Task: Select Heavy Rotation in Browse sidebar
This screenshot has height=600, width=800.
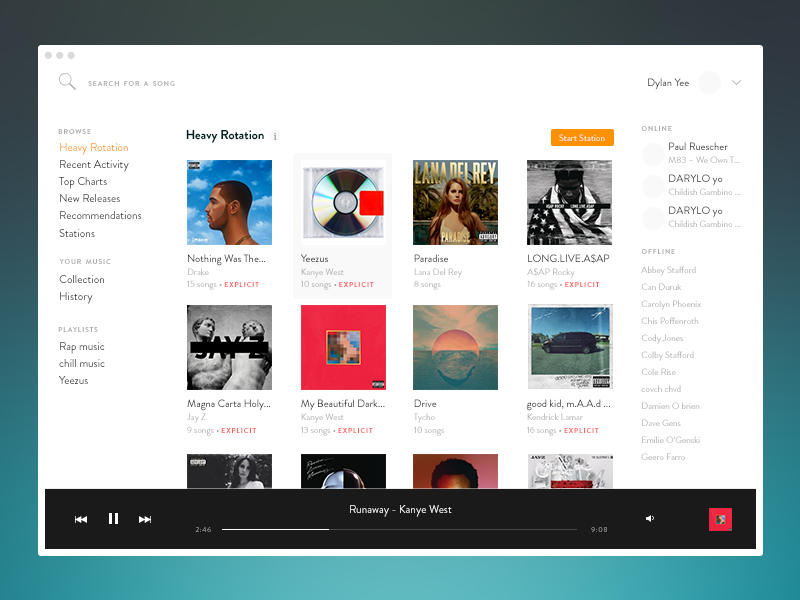Action: (x=94, y=147)
